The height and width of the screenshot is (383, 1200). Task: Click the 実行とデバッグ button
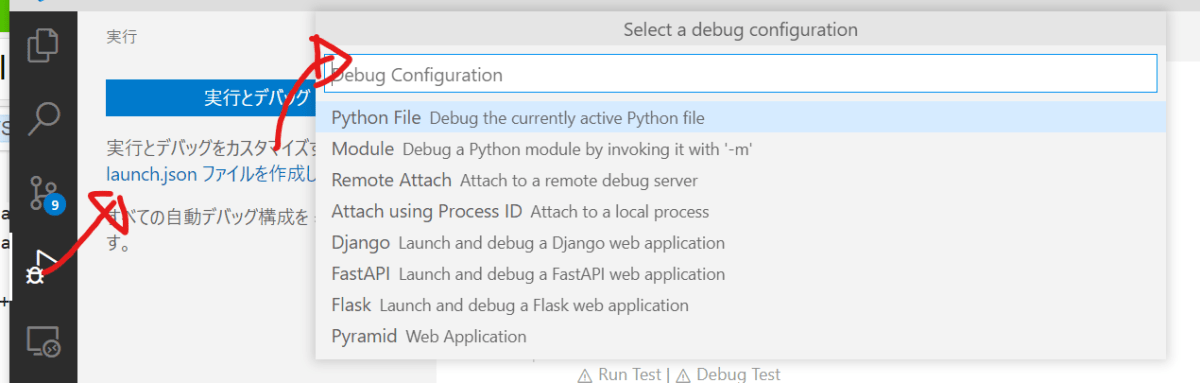[210, 97]
